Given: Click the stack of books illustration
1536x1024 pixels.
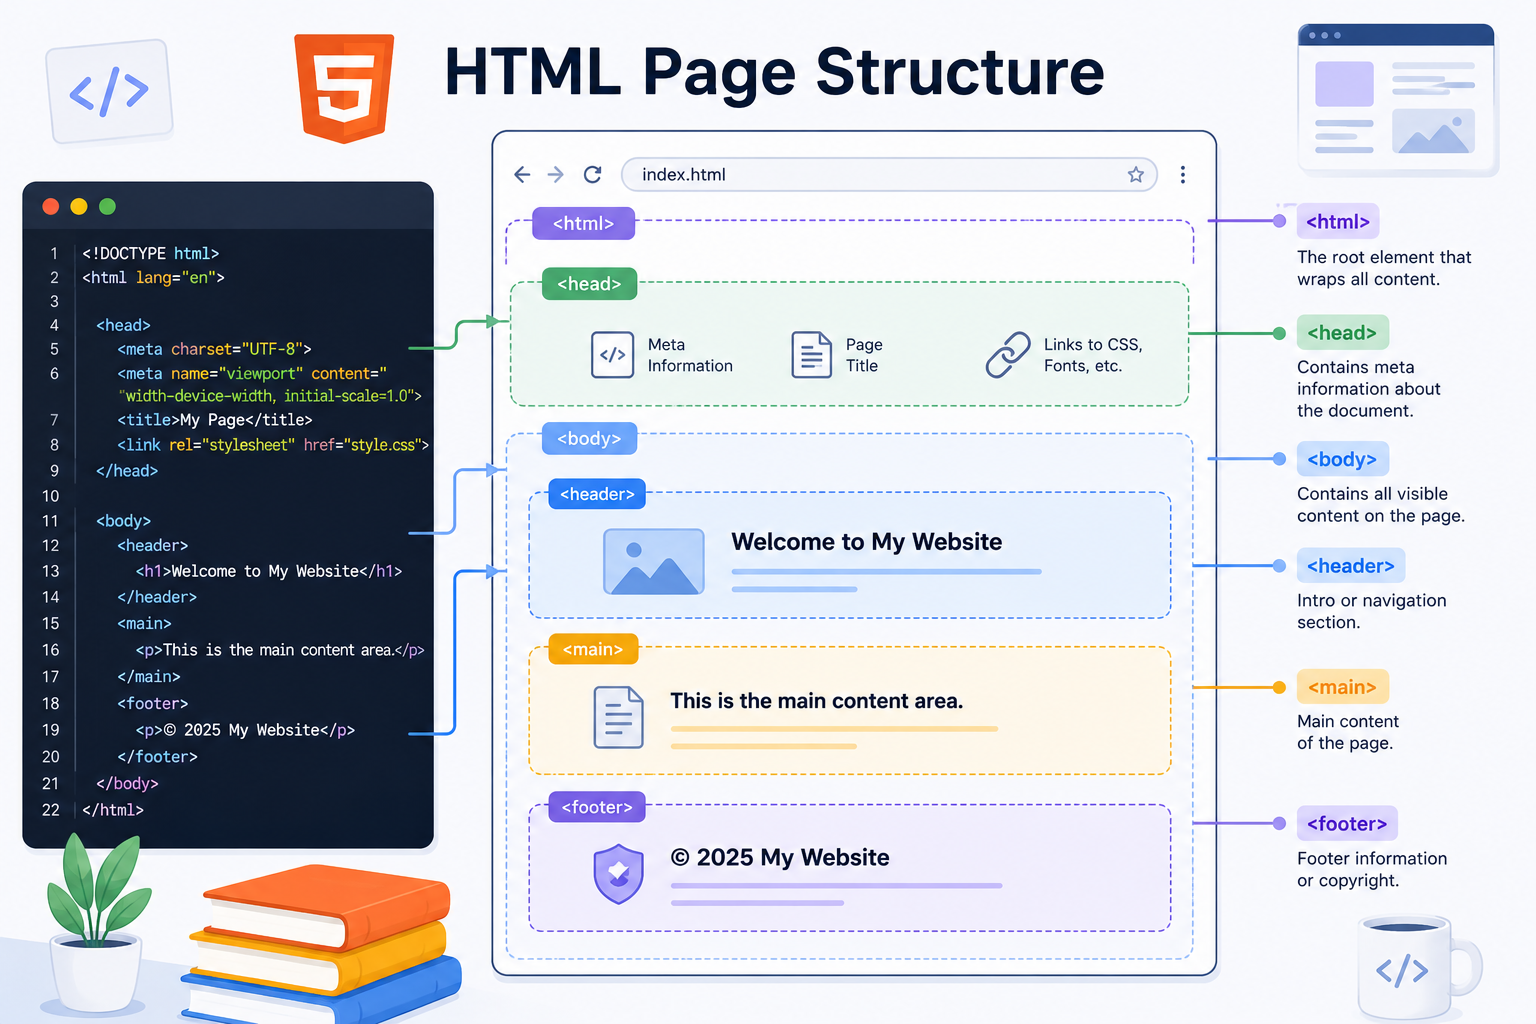Looking at the screenshot, I should point(322,945).
